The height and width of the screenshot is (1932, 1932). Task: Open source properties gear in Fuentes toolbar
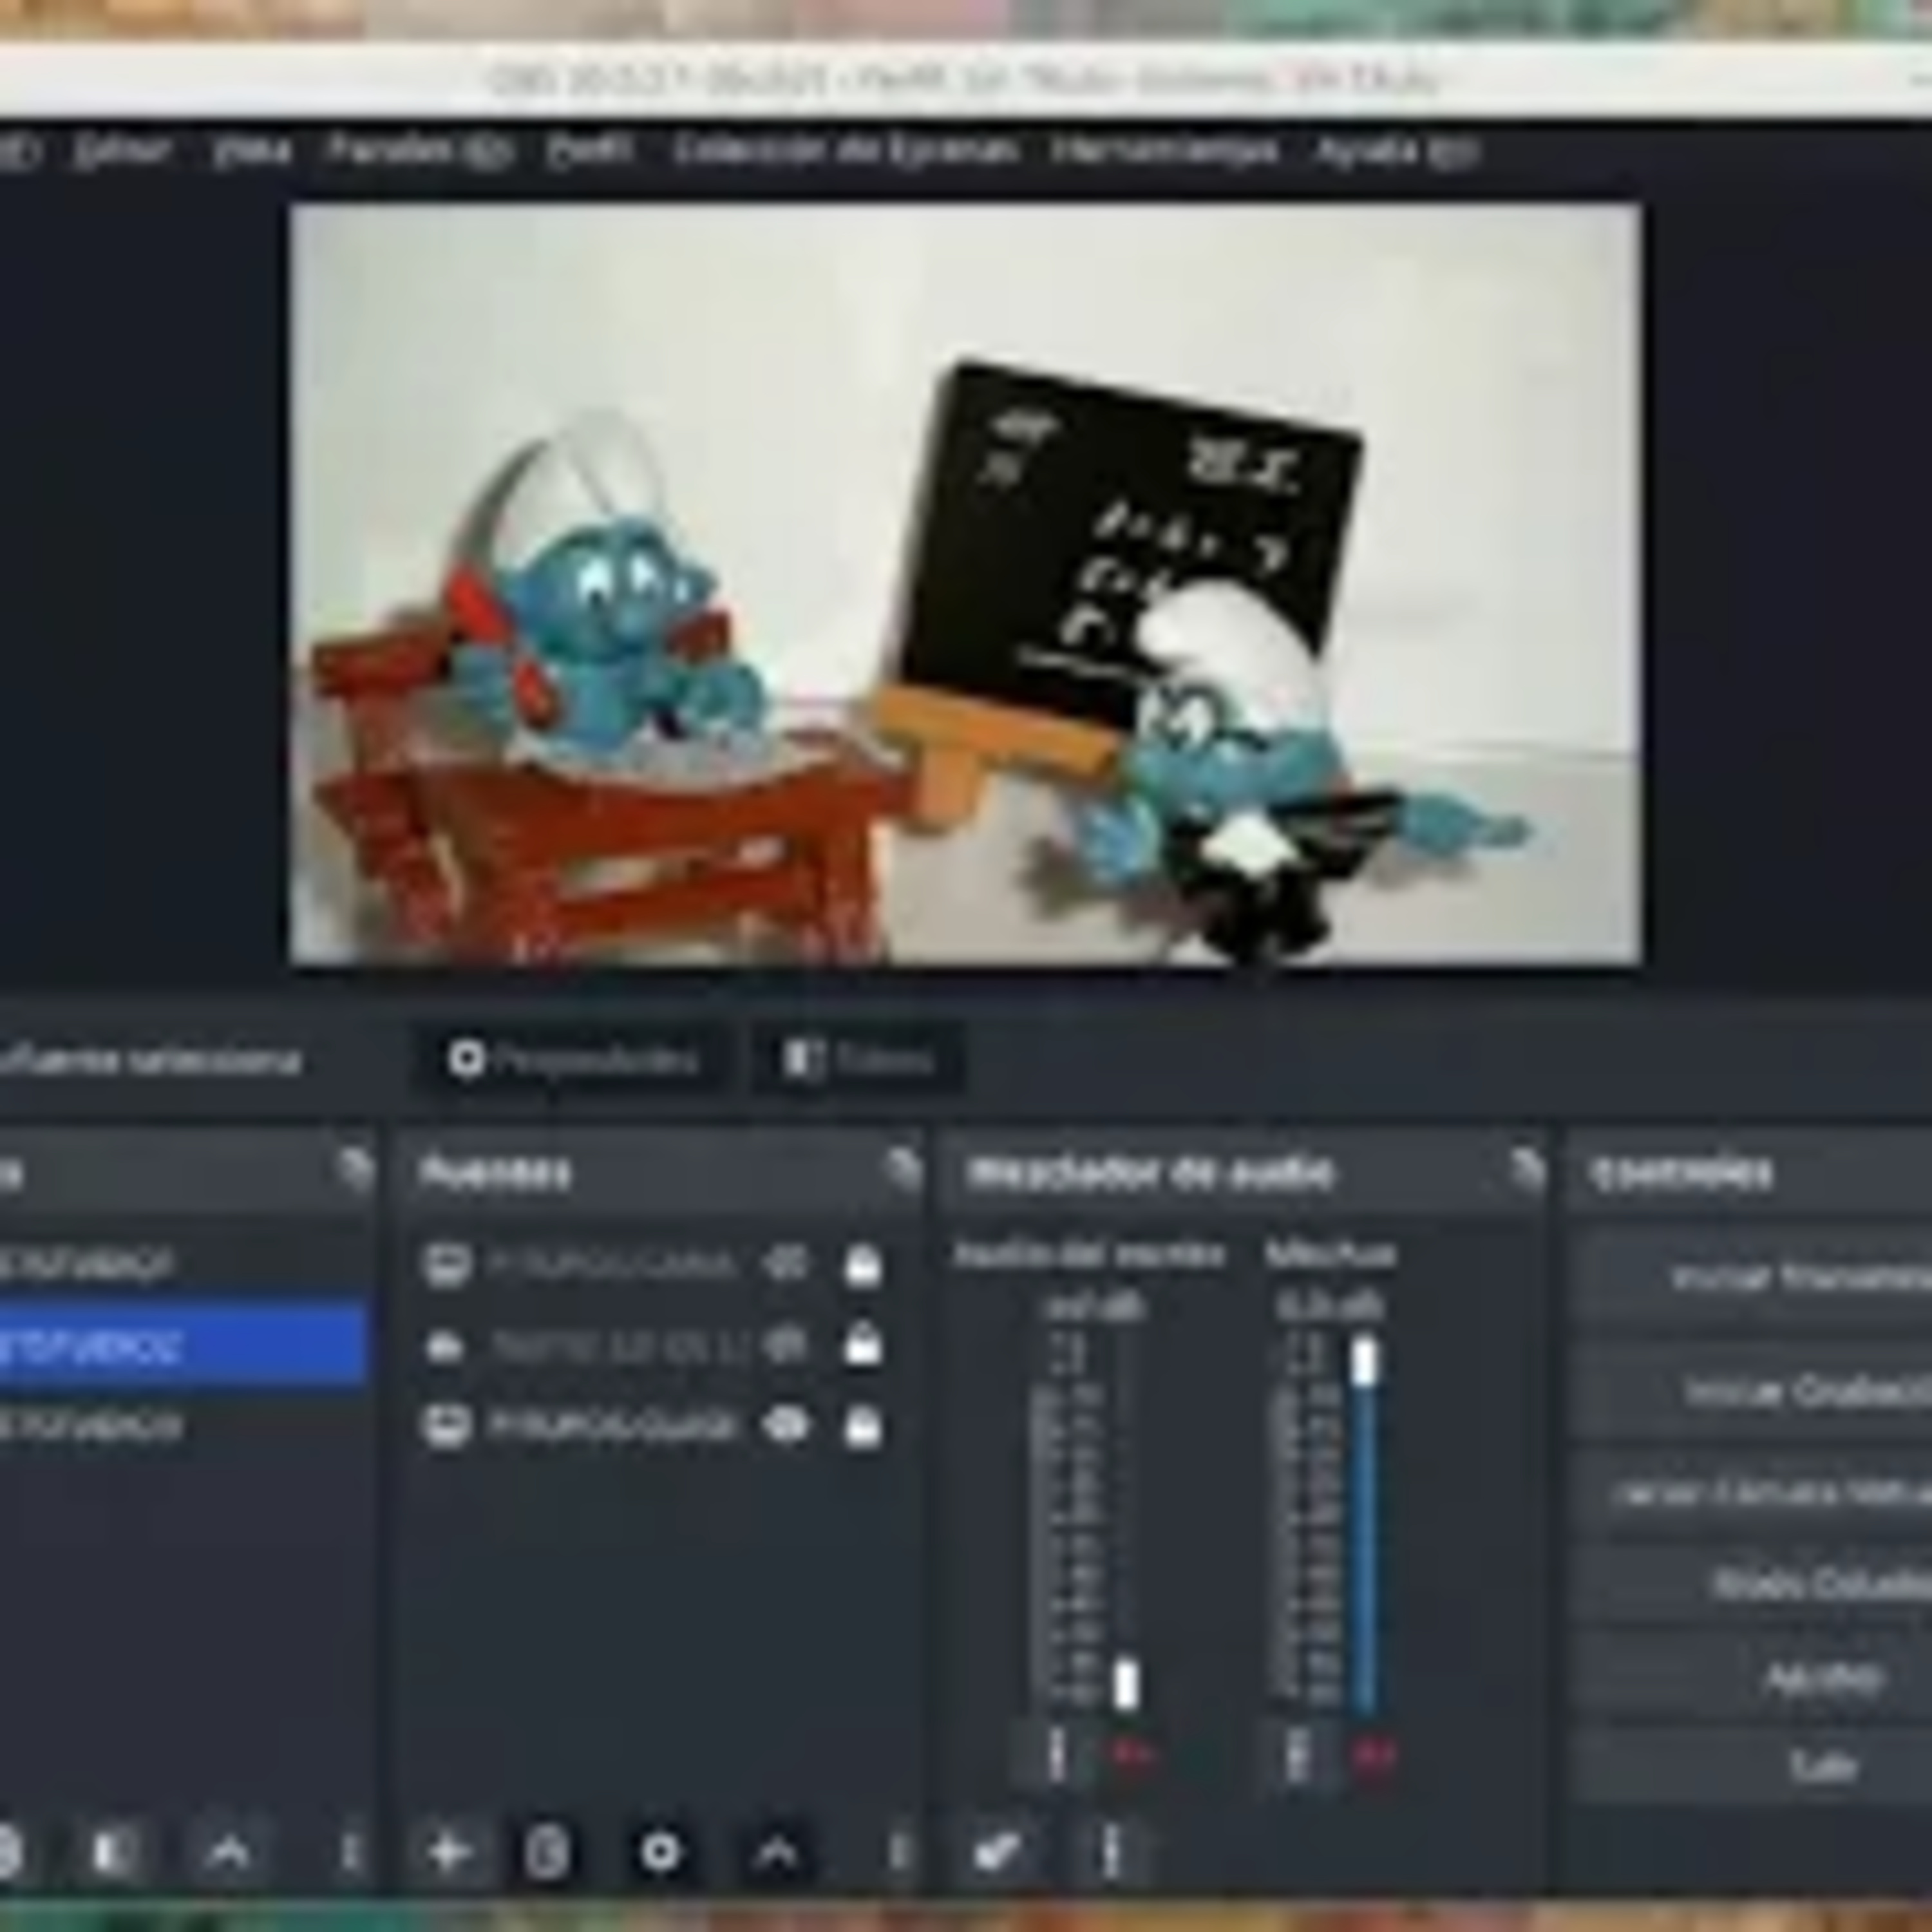pyautogui.click(x=660, y=1853)
